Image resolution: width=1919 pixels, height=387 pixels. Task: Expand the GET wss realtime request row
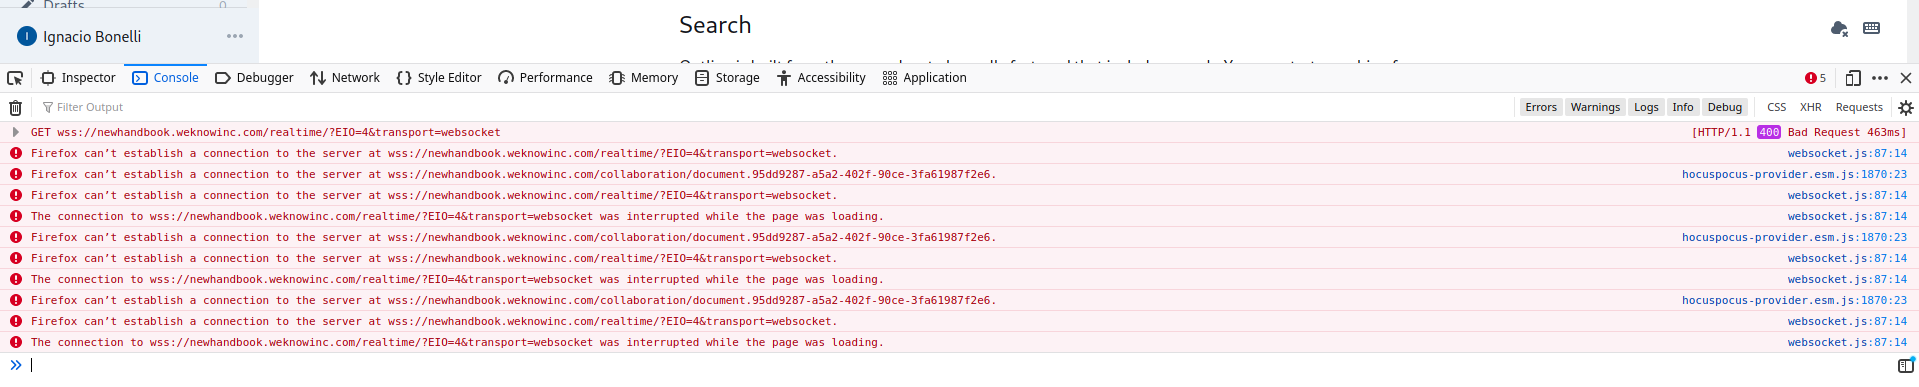pos(15,132)
